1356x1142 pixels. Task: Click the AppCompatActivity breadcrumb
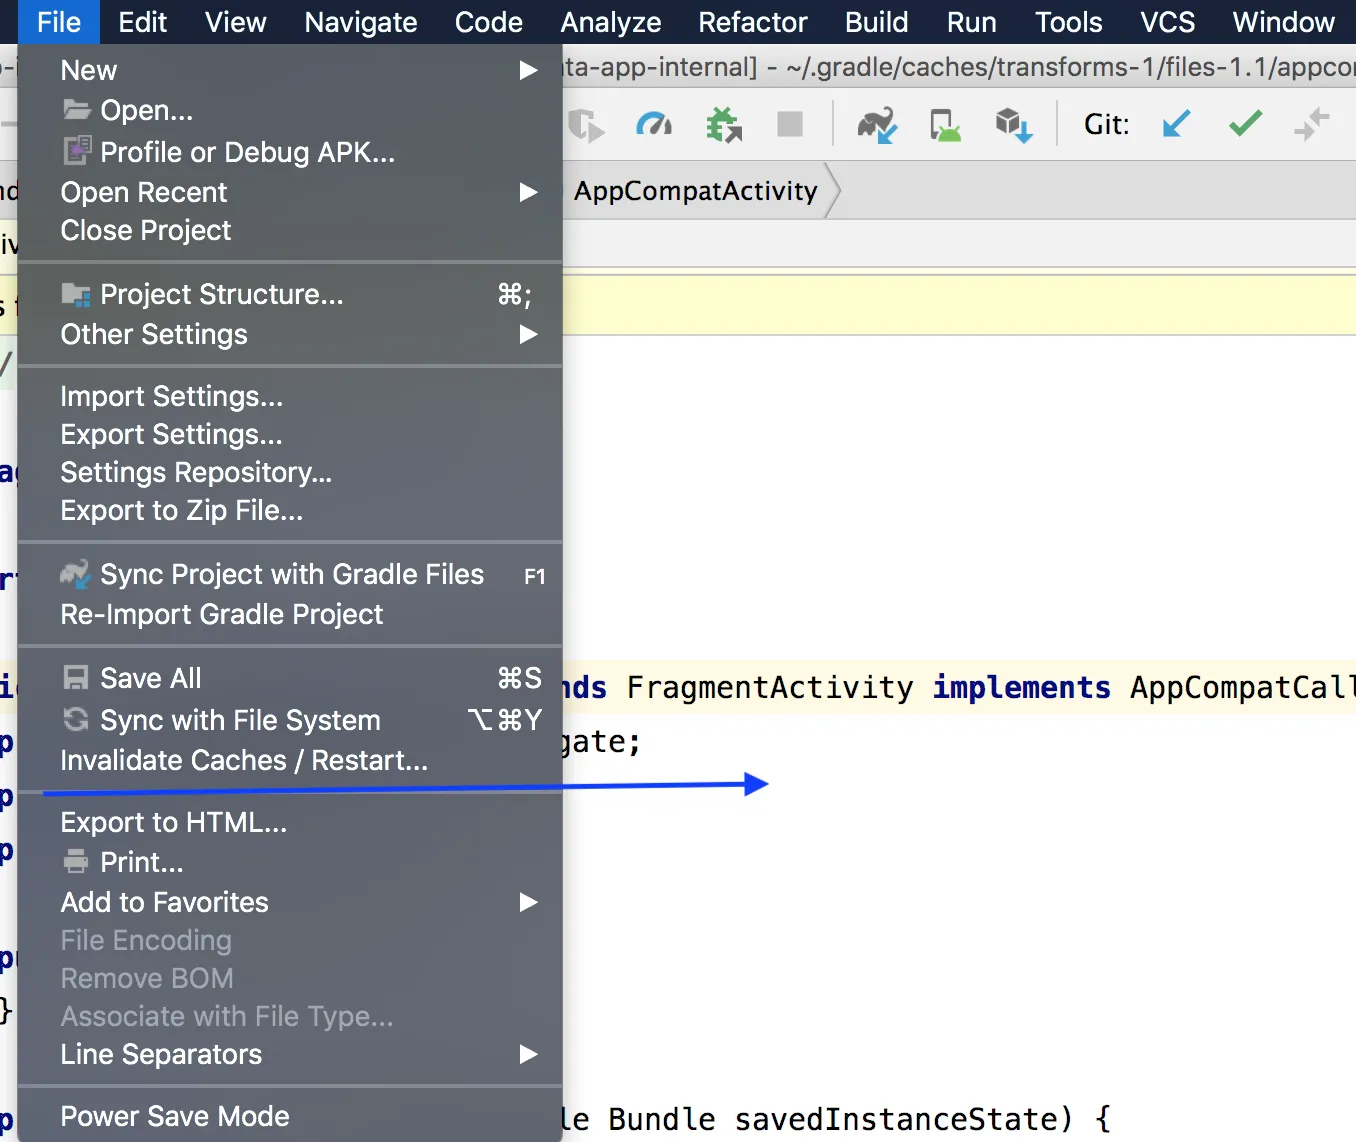pyautogui.click(x=695, y=191)
